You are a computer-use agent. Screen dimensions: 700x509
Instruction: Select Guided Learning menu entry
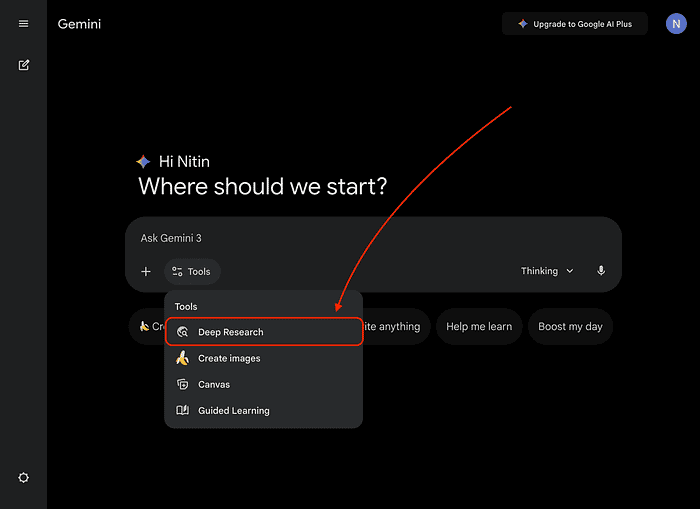click(x=233, y=410)
